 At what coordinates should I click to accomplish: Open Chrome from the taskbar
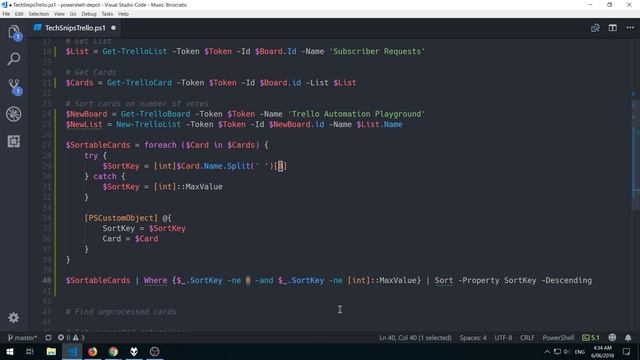113,351
